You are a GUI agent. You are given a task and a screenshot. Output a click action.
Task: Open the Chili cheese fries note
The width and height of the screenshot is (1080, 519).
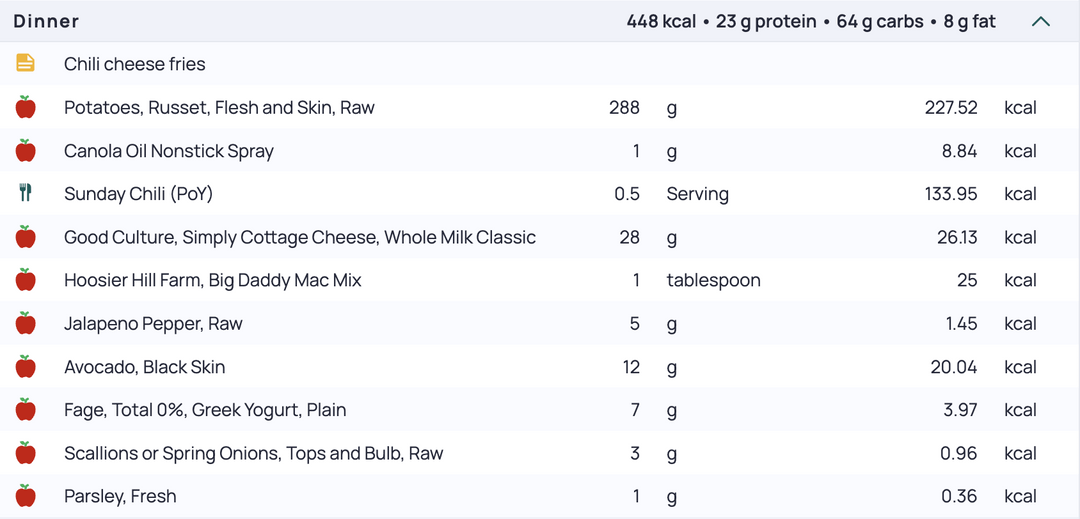click(135, 64)
